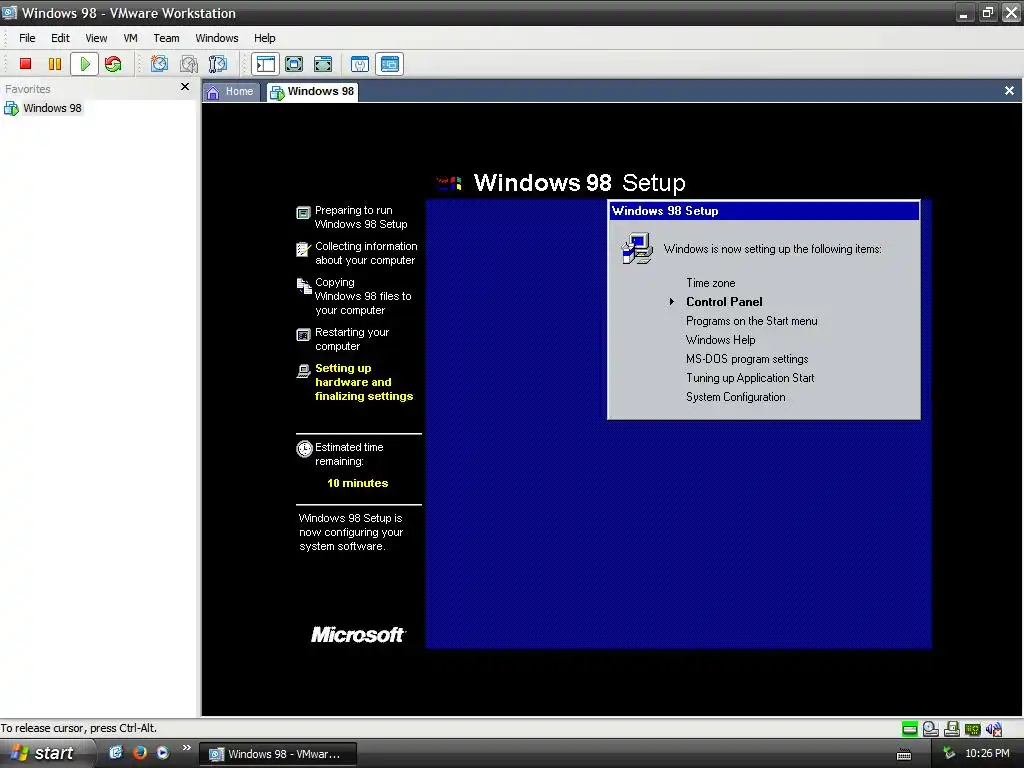This screenshot has width=1024, height=768.
Task: Select the Windows 98 tab
Action: [312, 91]
